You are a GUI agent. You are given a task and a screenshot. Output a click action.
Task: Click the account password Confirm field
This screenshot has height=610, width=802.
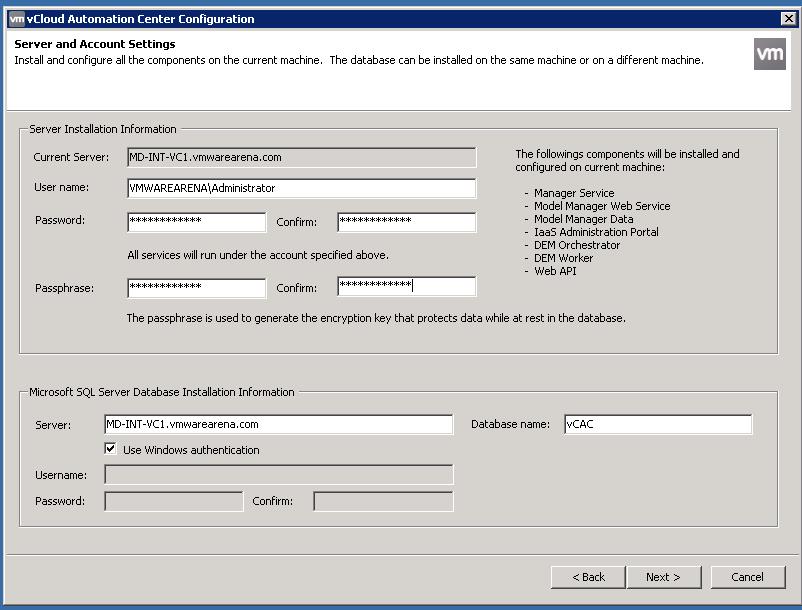point(407,222)
